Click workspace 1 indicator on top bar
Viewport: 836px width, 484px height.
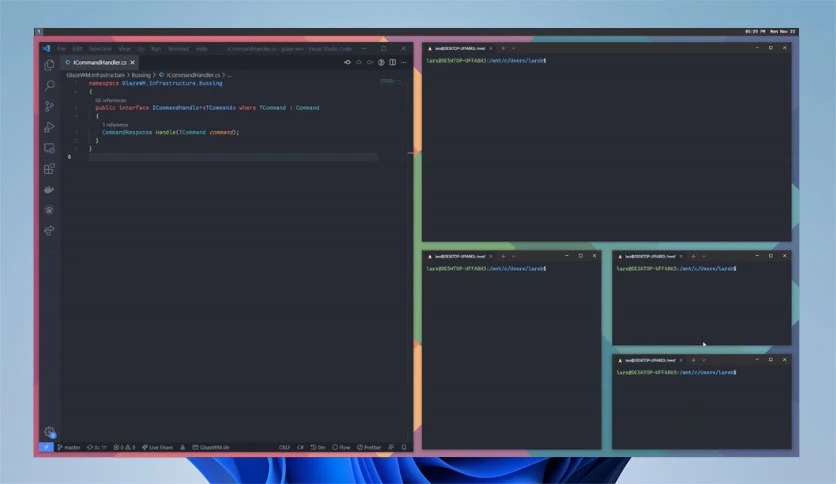(39, 32)
